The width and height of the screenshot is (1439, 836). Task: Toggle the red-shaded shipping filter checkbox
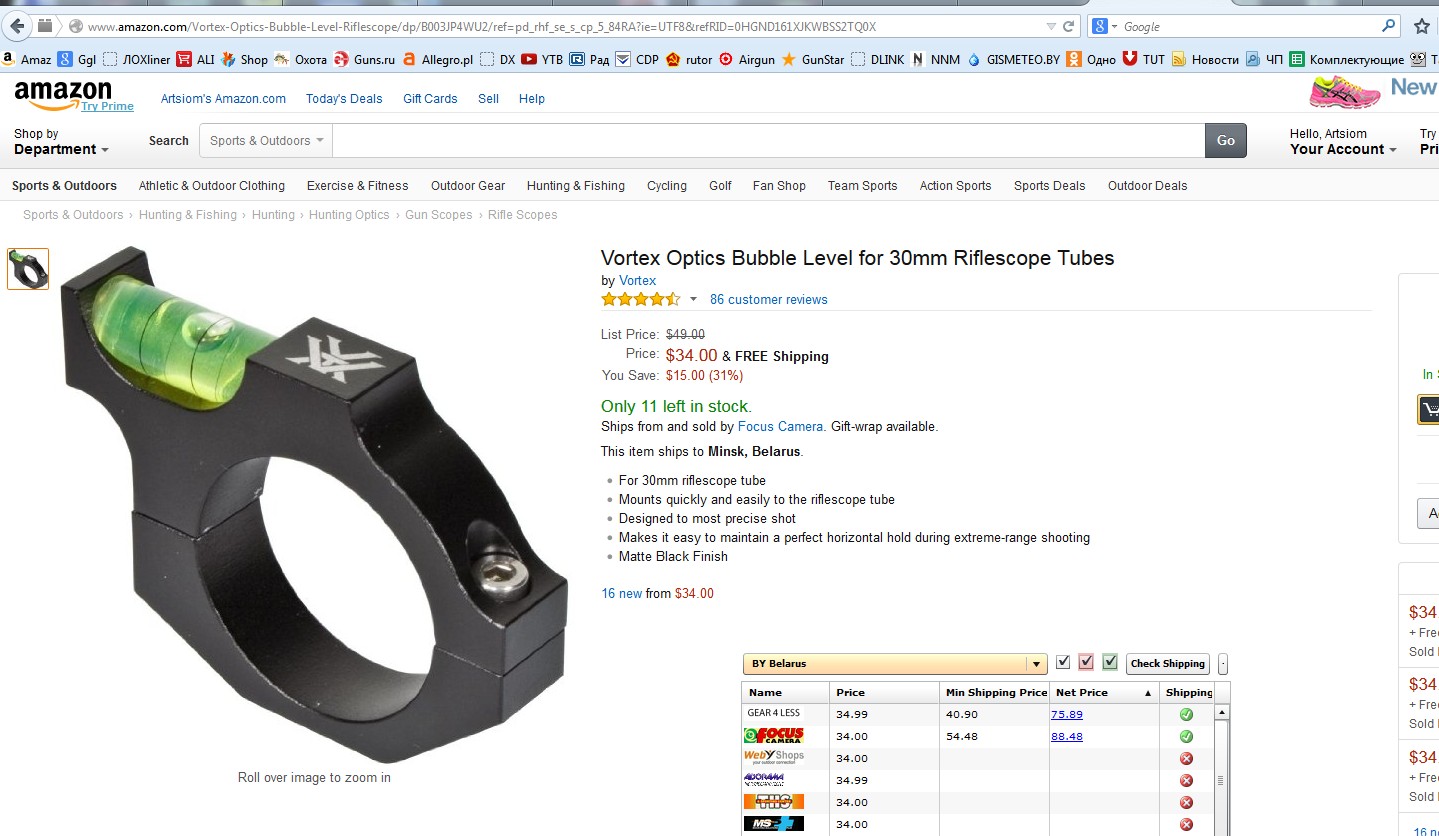pos(1086,662)
